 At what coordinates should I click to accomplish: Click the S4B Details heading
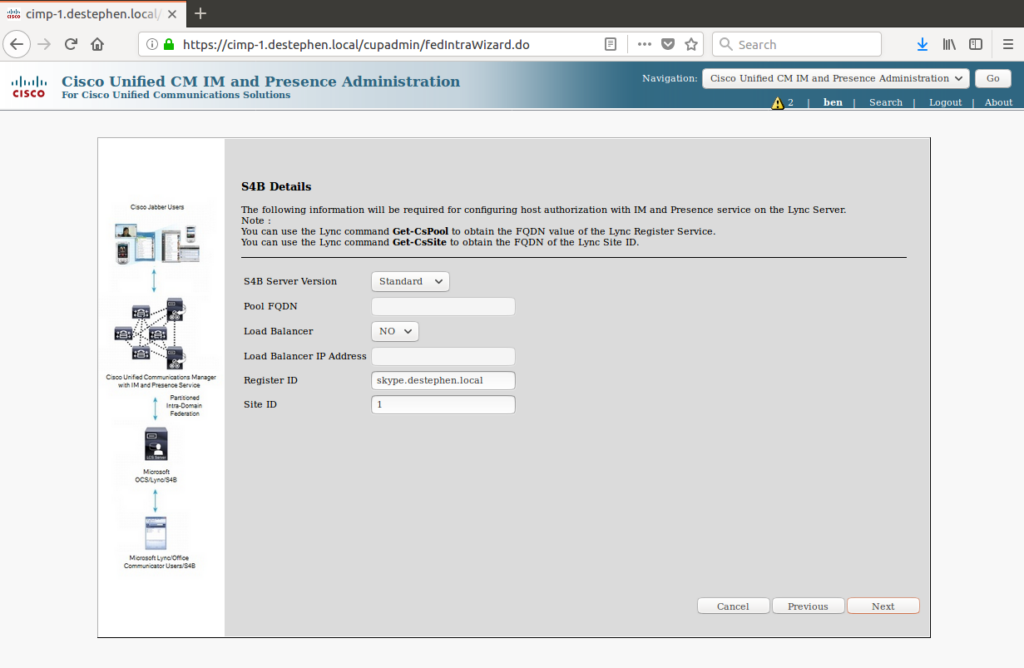click(276, 187)
